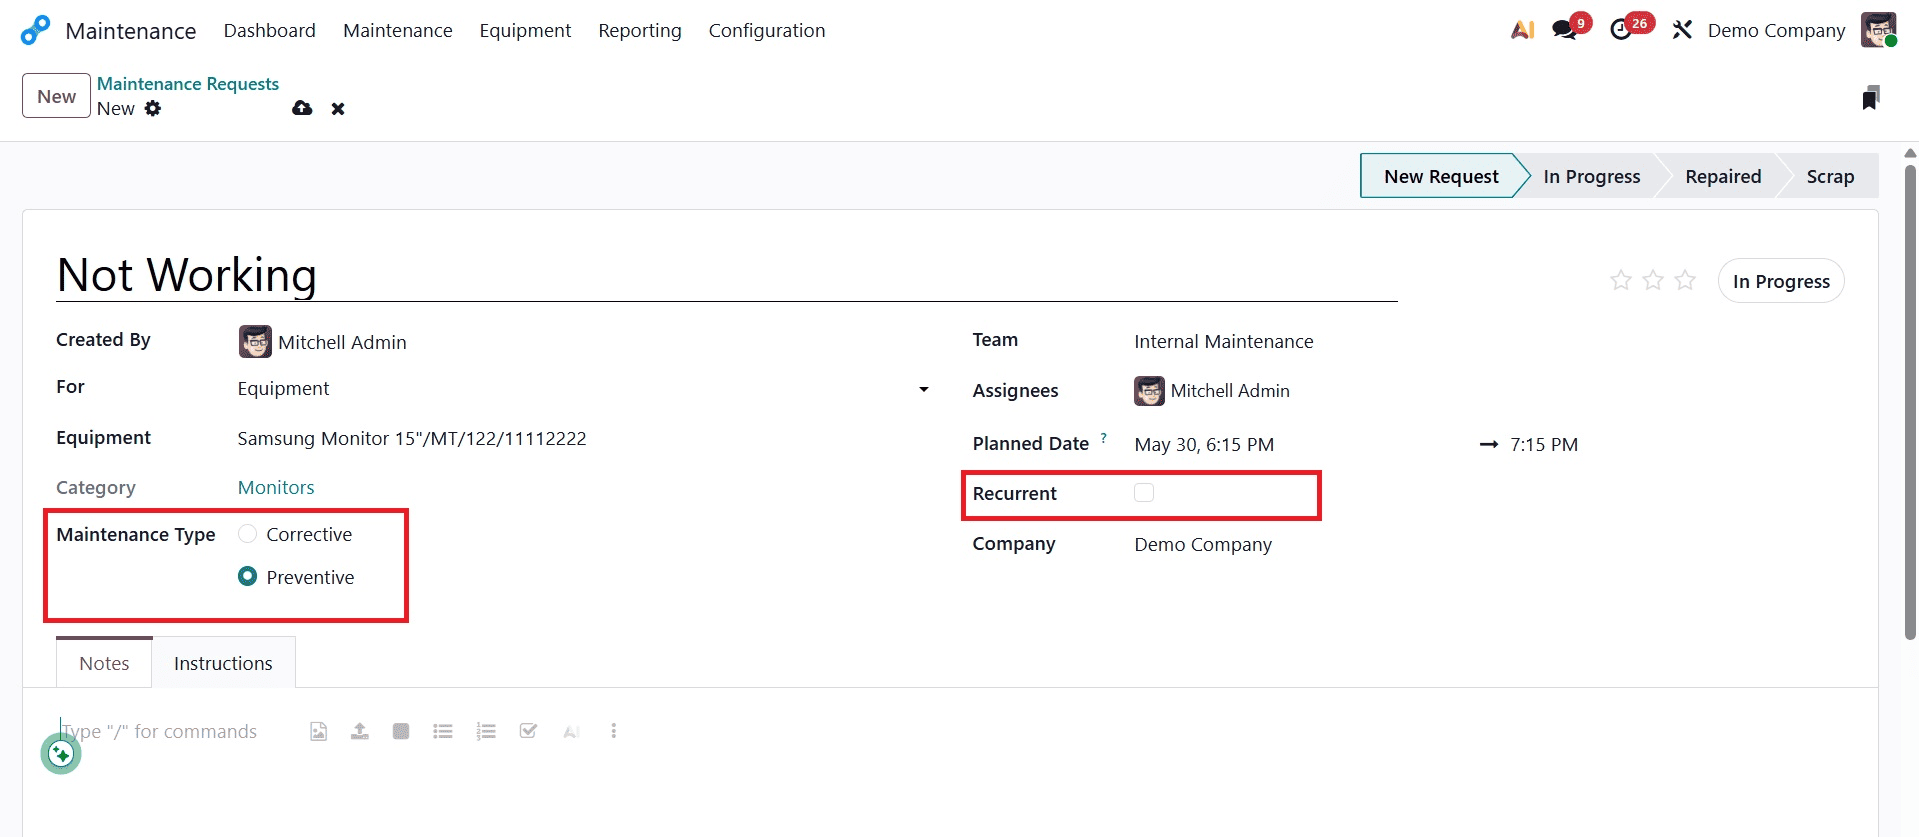
Task: Set priority to two stars
Action: pyautogui.click(x=1653, y=280)
